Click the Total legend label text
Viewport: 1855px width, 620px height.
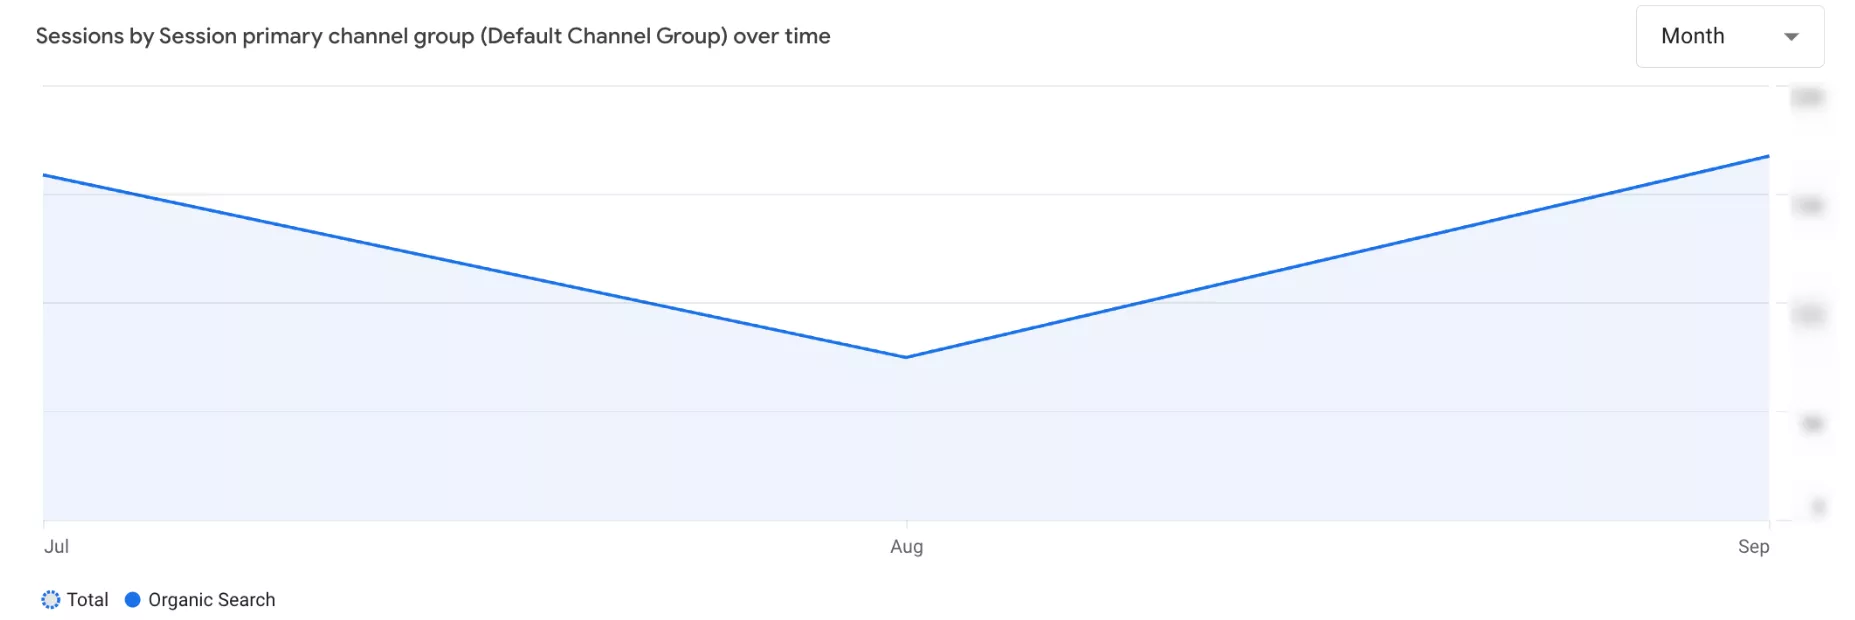[x=88, y=600]
